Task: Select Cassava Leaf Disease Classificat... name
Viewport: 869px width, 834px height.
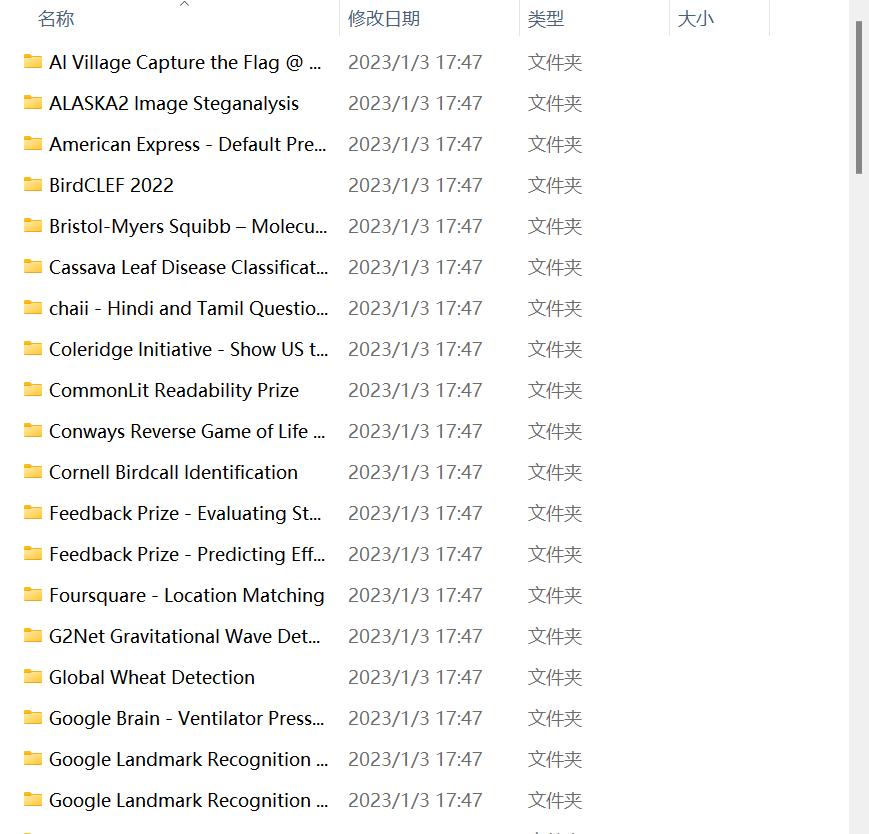Action: click(x=188, y=268)
